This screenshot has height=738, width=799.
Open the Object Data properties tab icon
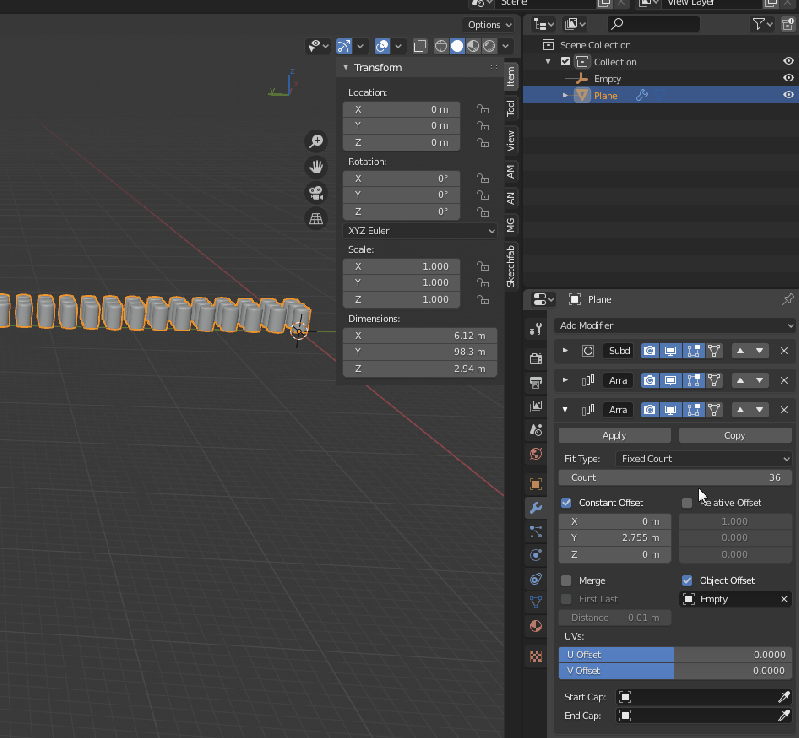[x=536, y=602]
